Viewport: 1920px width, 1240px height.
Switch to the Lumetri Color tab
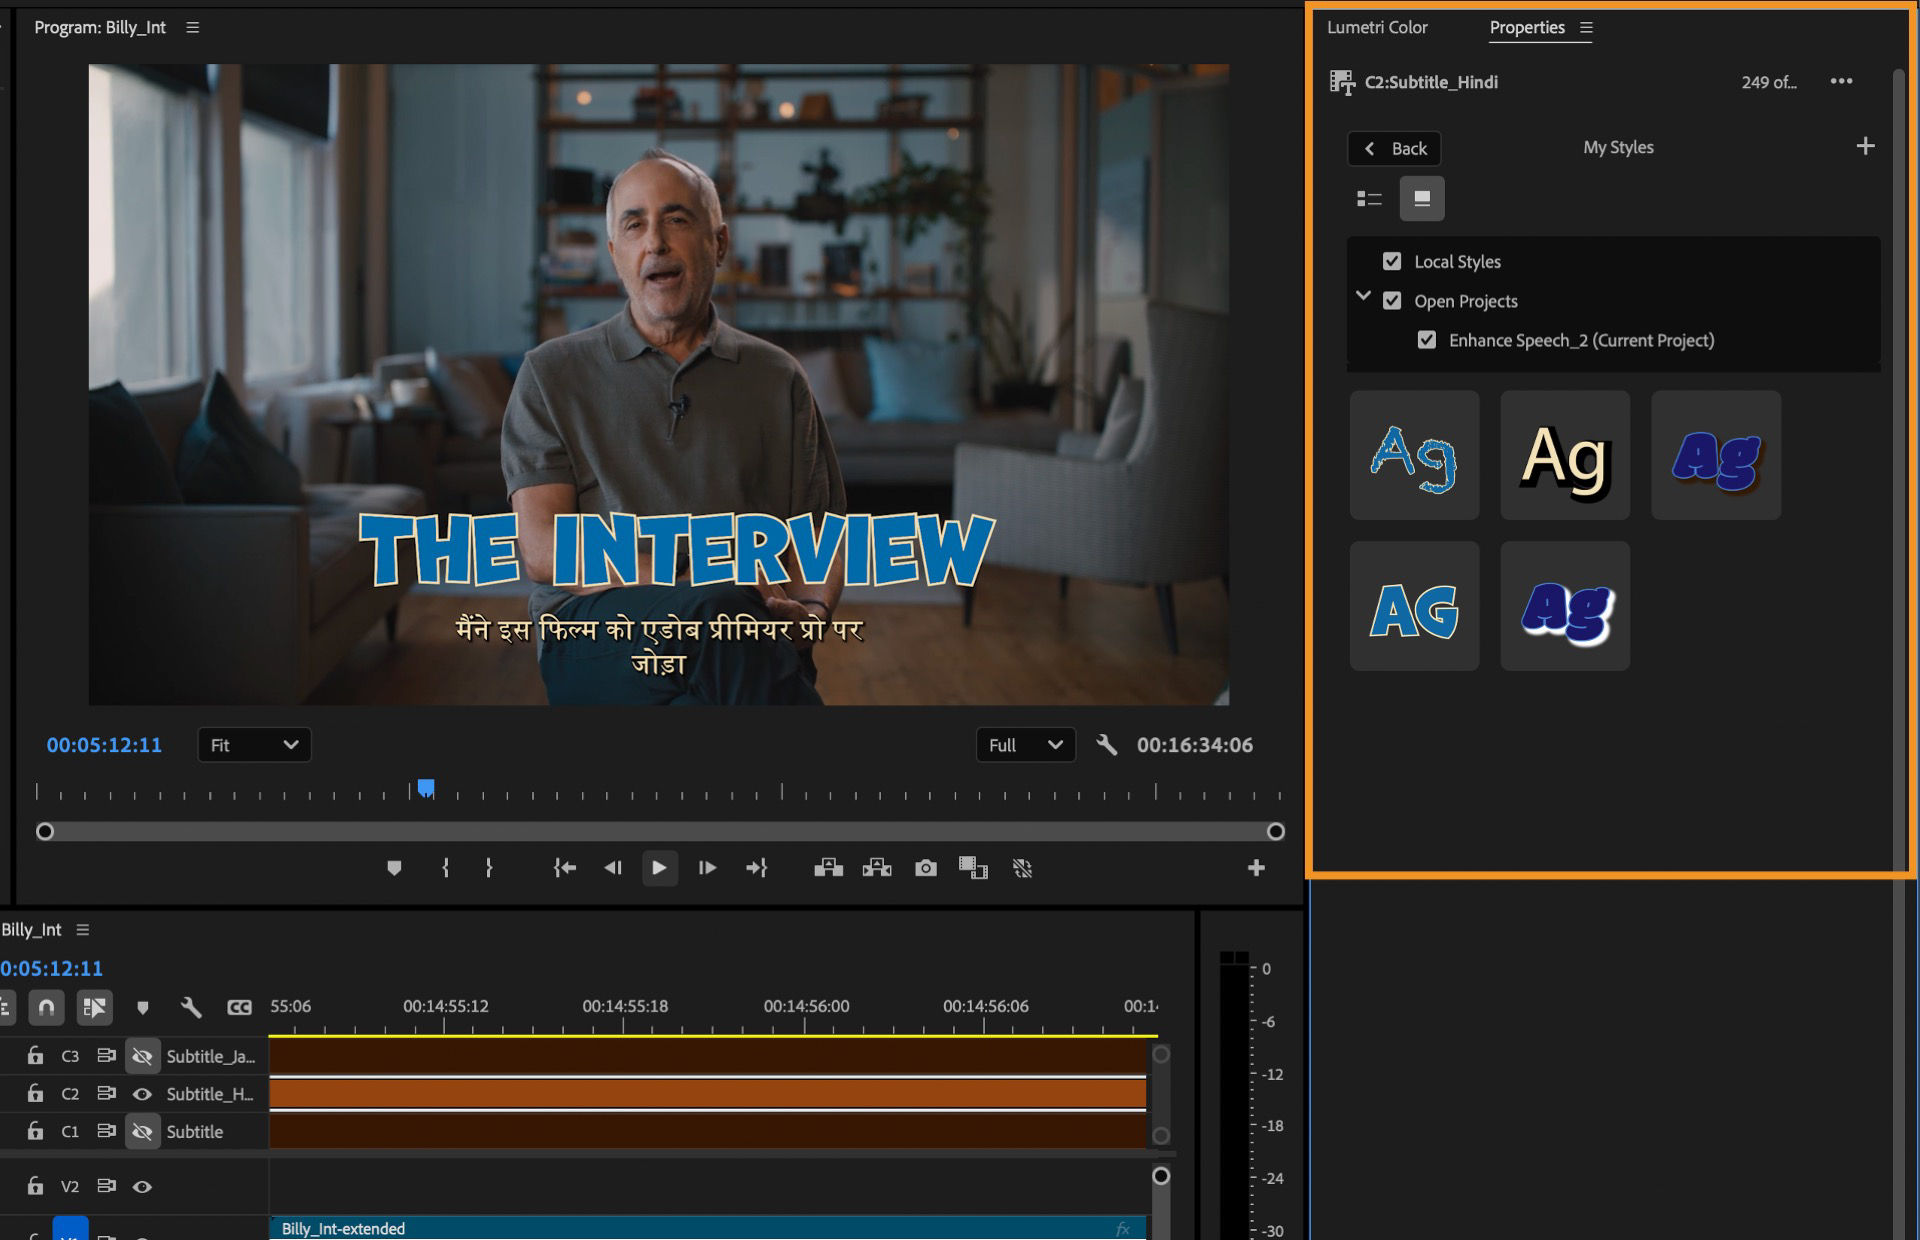pyautogui.click(x=1377, y=27)
